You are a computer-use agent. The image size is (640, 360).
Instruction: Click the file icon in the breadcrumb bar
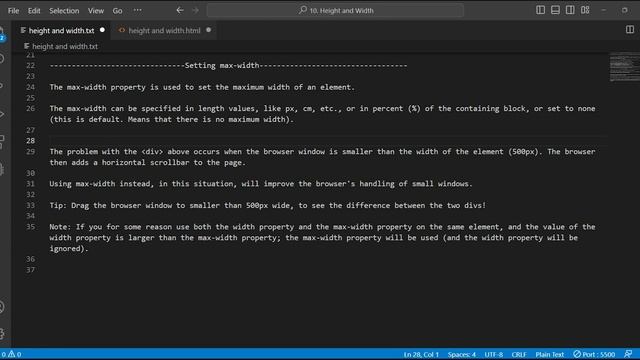pos(27,46)
